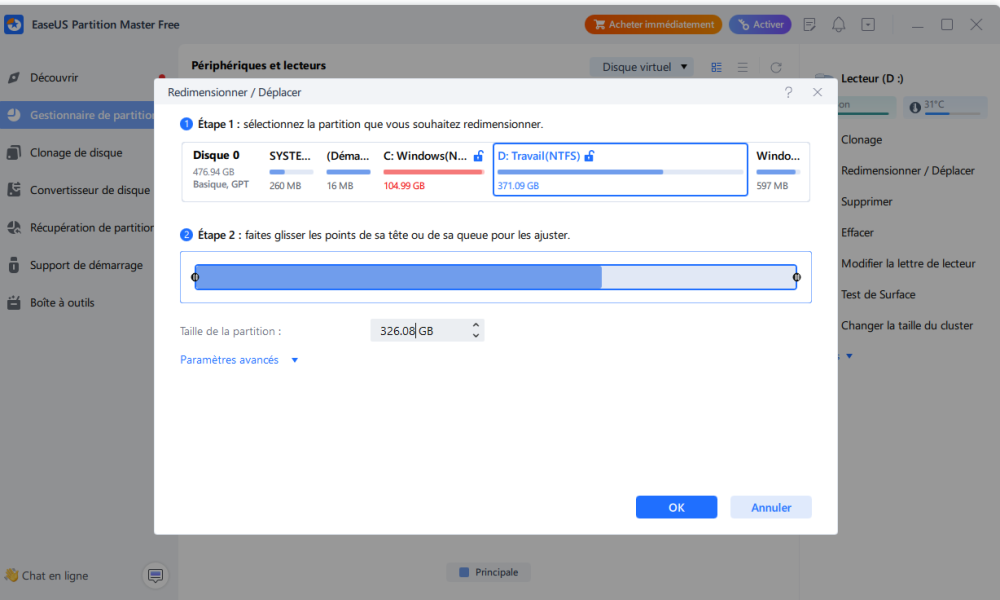Open Clonage de disque in the sidebar
Image resolution: width=1000 pixels, height=600 pixels.
[x=77, y=153]
